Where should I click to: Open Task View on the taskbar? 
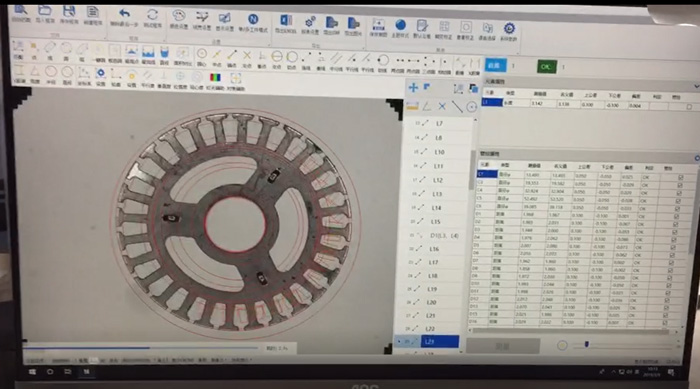[x=67, y=372]
